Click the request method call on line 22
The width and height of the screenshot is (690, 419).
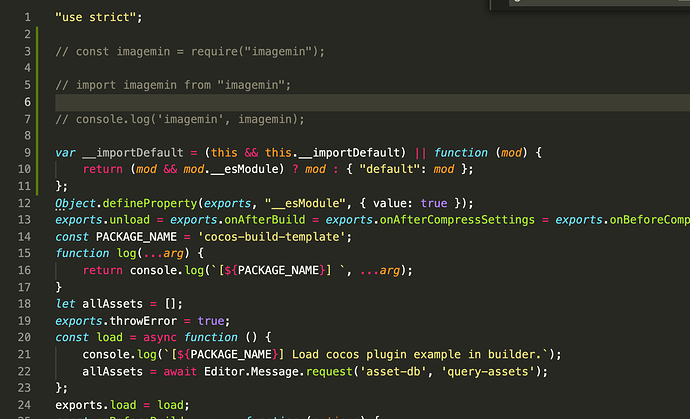click(329, 372)
